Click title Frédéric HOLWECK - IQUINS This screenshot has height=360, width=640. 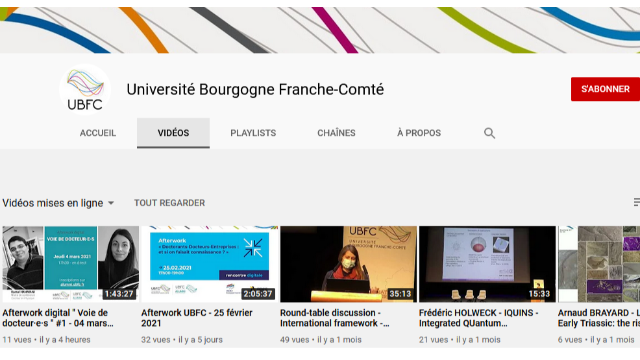[x=478, y=318]
